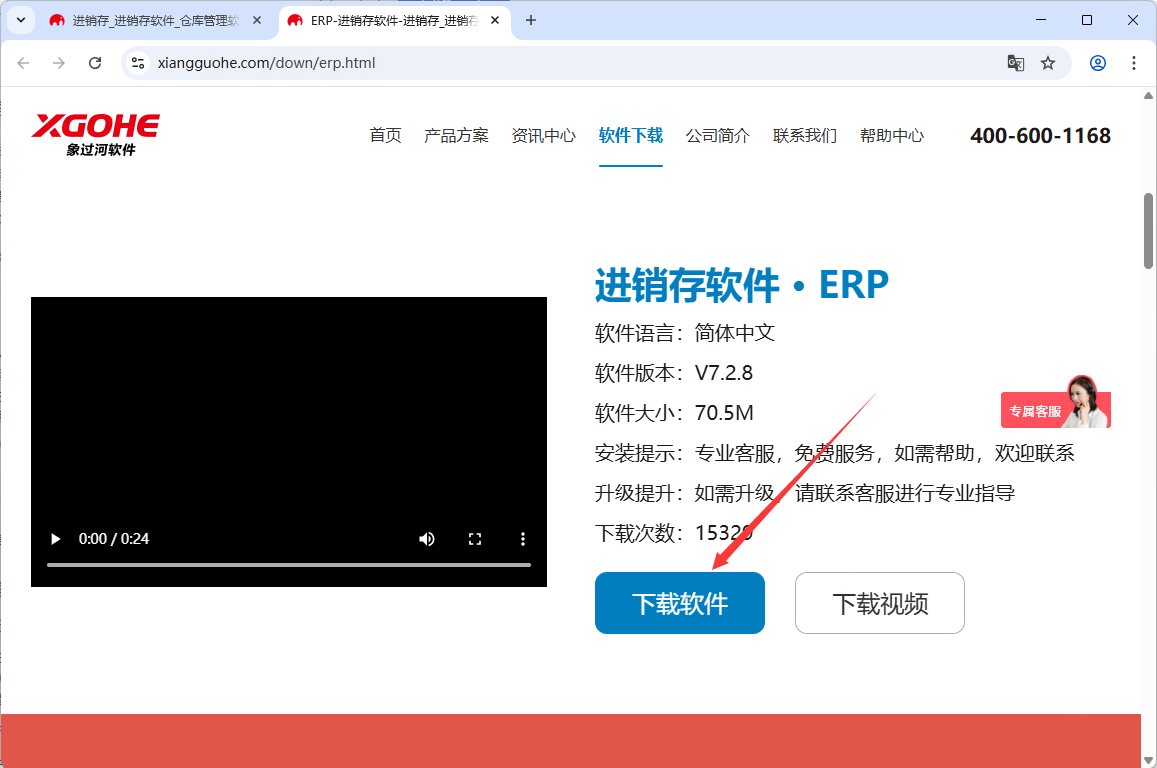Open the 专属客服 chat badge
Viewport: 1157px width, 768px height.
(1055, 403)
